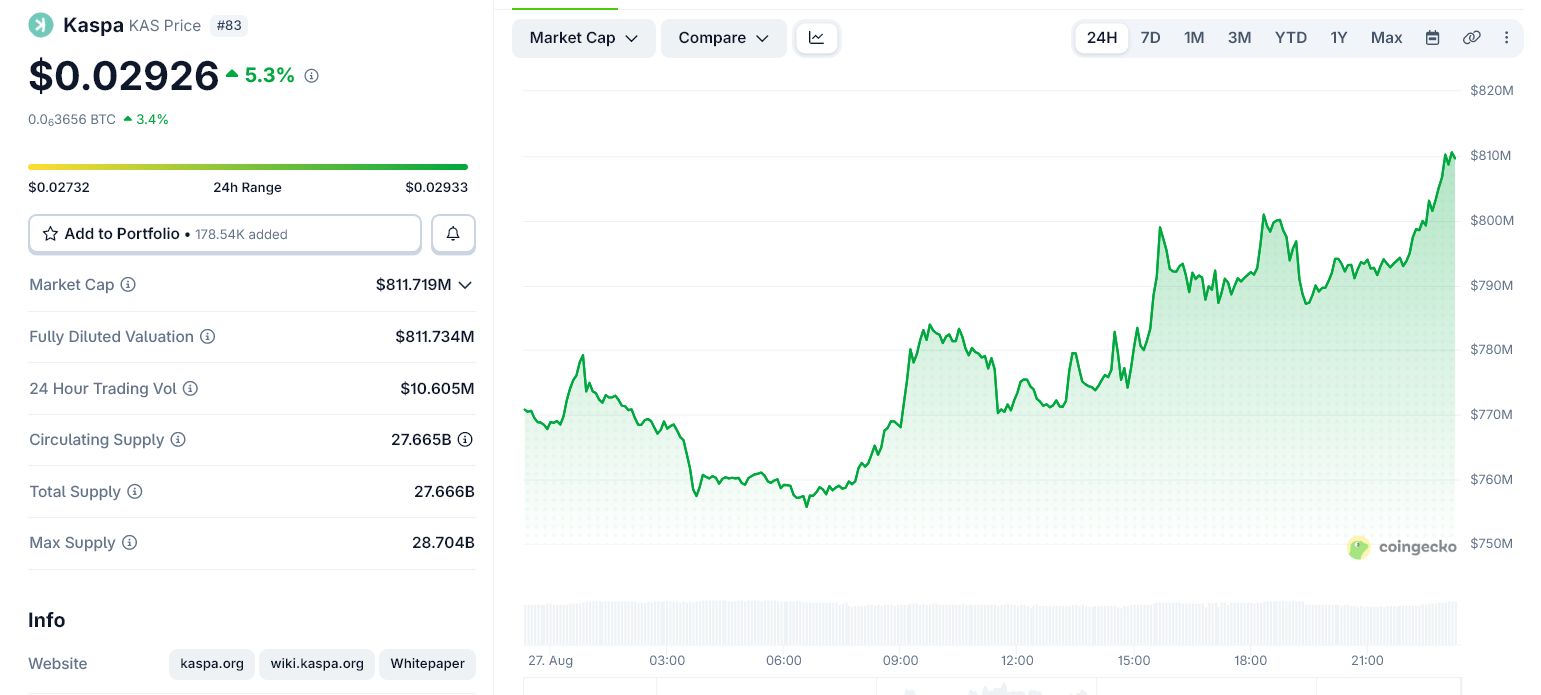
Task: Click the volume bars navigator below chart
Action: [990, 623]
